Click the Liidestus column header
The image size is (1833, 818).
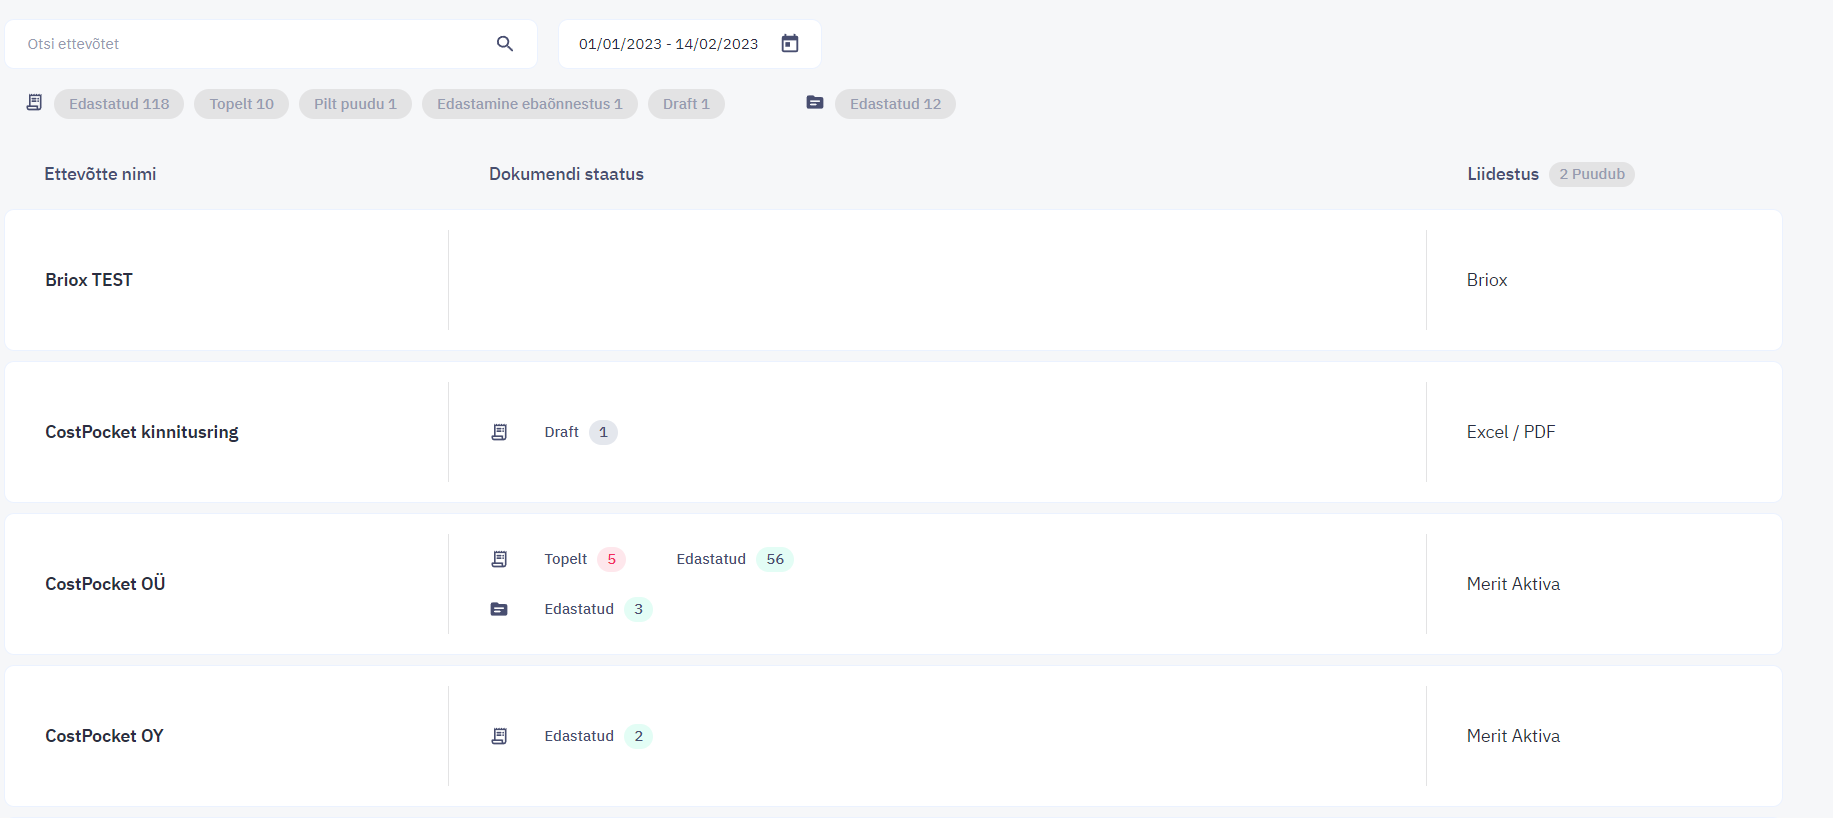coord(1503,174)
